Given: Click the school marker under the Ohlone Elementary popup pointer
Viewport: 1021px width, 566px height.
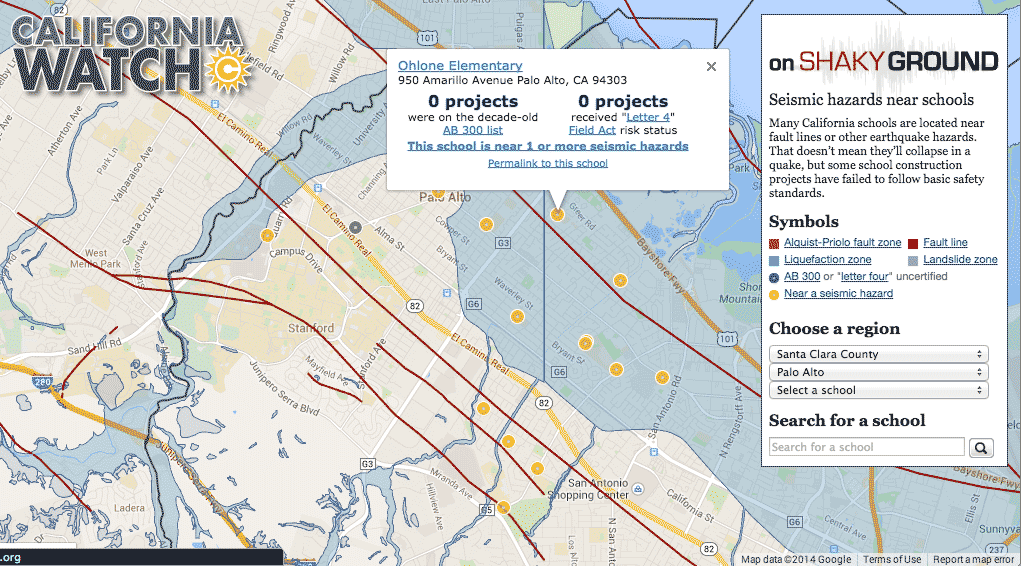Looking at the screenshot, I should pos(557,214).
